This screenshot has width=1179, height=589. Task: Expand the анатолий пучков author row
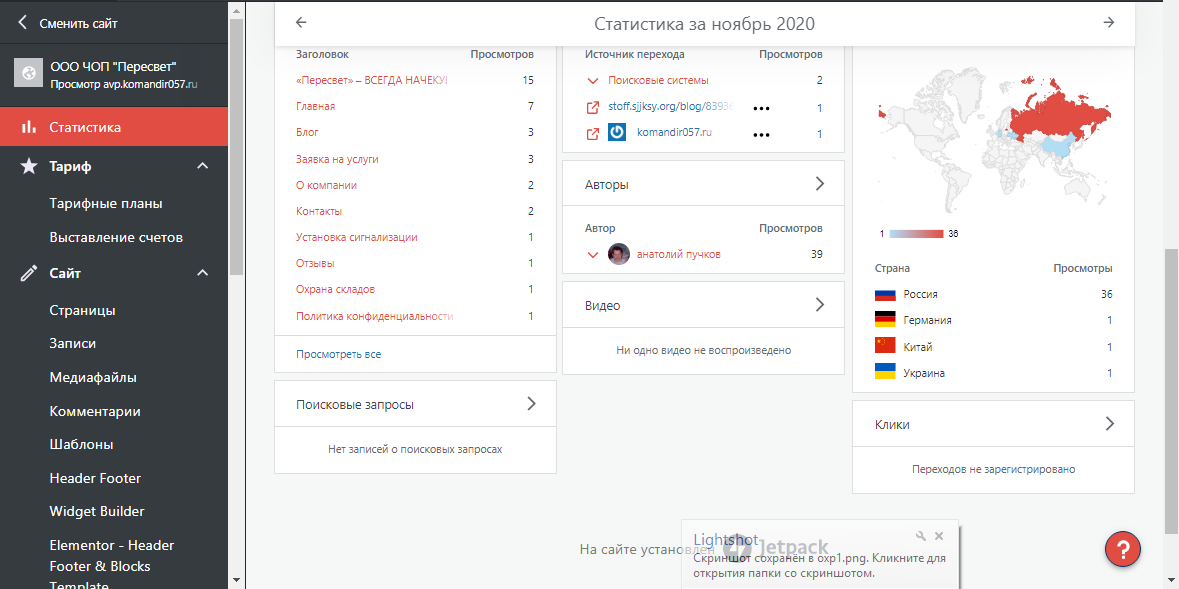coord(592,255)
